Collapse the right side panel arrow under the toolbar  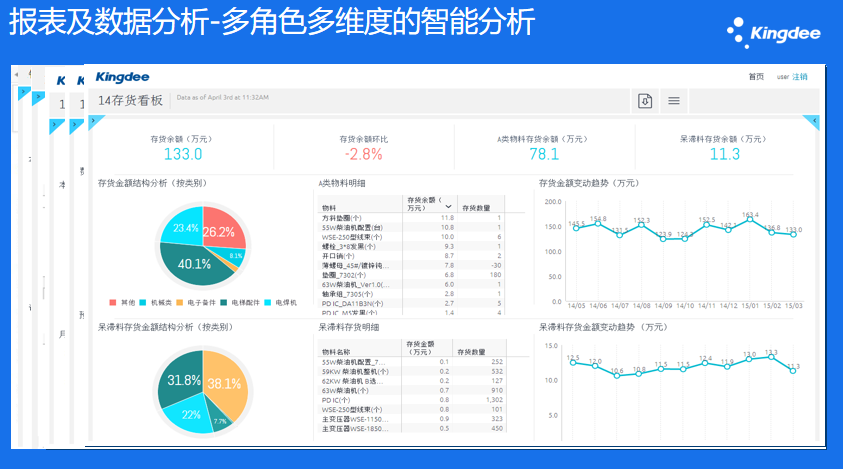[x=812, y=122]
